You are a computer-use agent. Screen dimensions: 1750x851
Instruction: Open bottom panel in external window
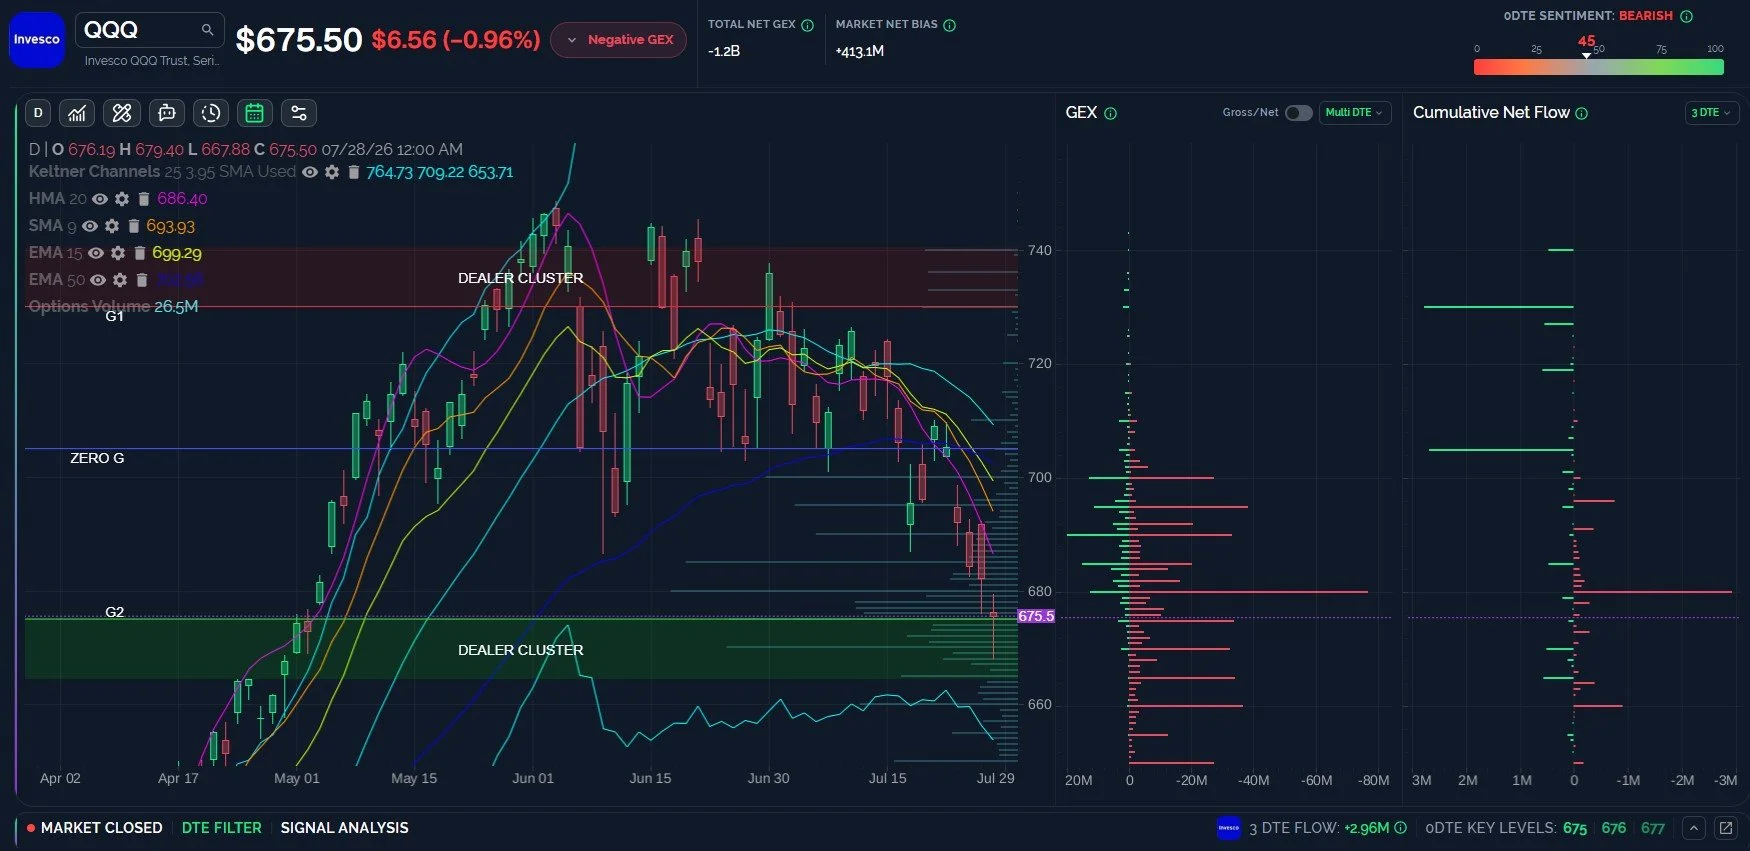click(1725, 828)
